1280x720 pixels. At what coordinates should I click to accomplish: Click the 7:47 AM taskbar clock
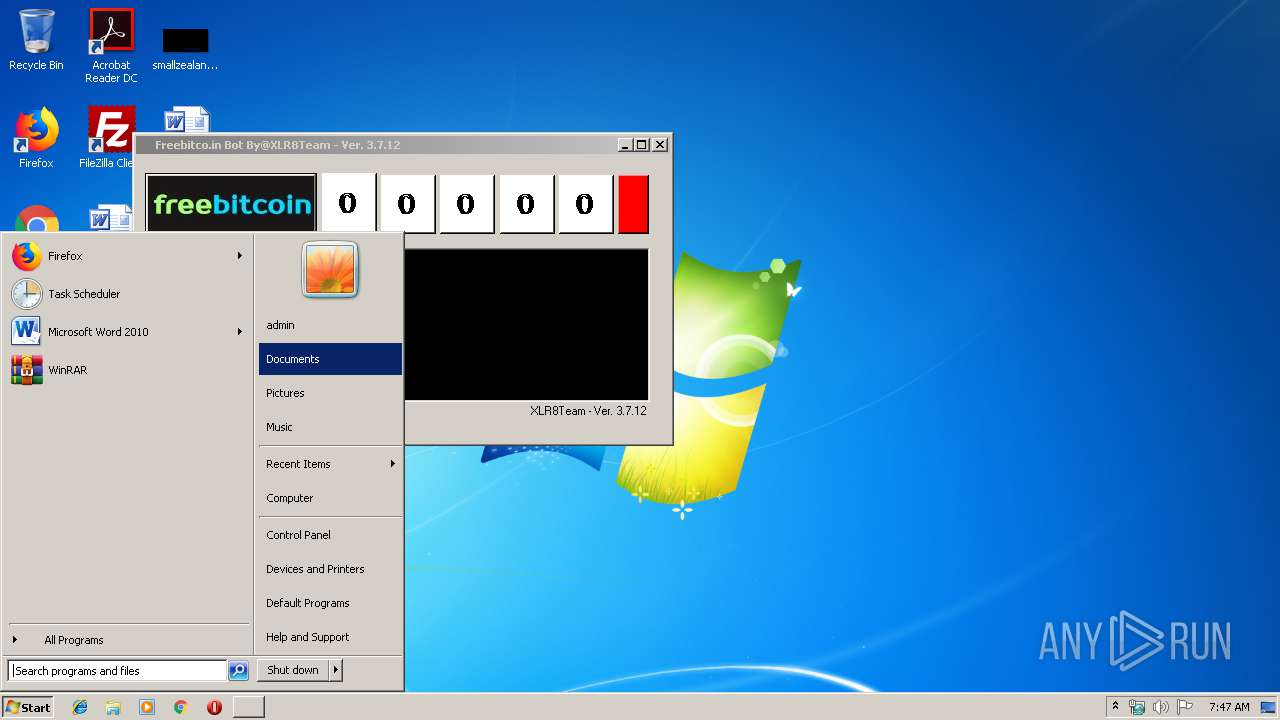tap(1229, 707)
